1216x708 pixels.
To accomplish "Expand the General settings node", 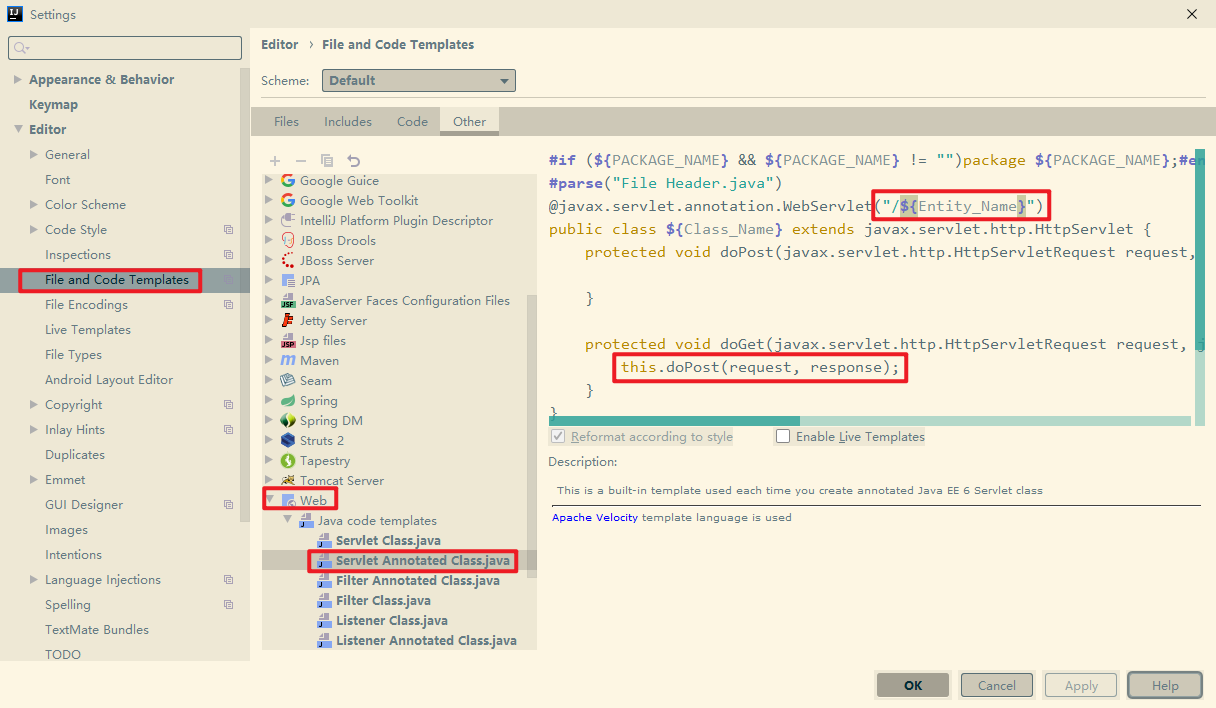I will pos(34,155).
